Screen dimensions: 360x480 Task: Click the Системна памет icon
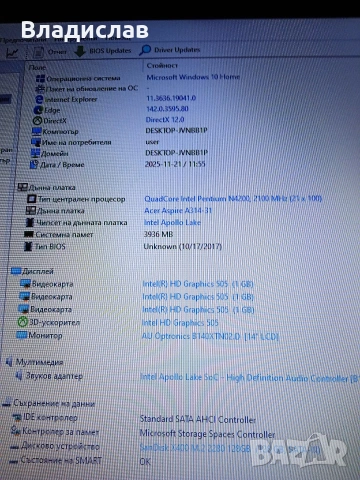coord(29,235)
